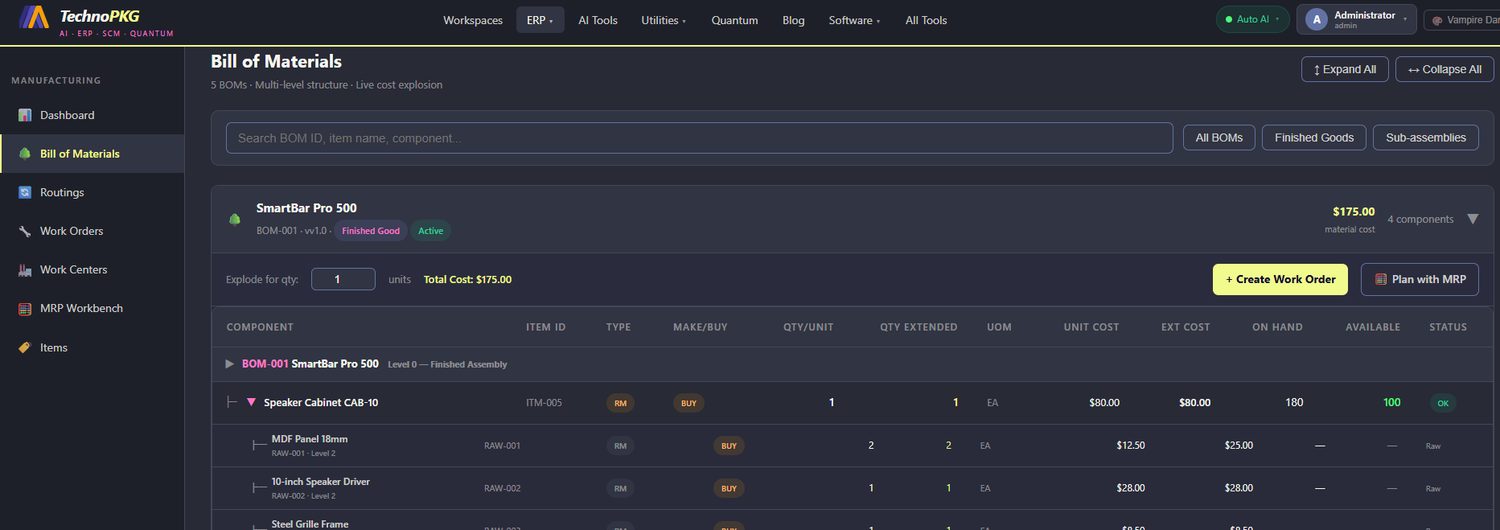
Task: Click the Administrator avatar icon
Action: [1316, 19]
